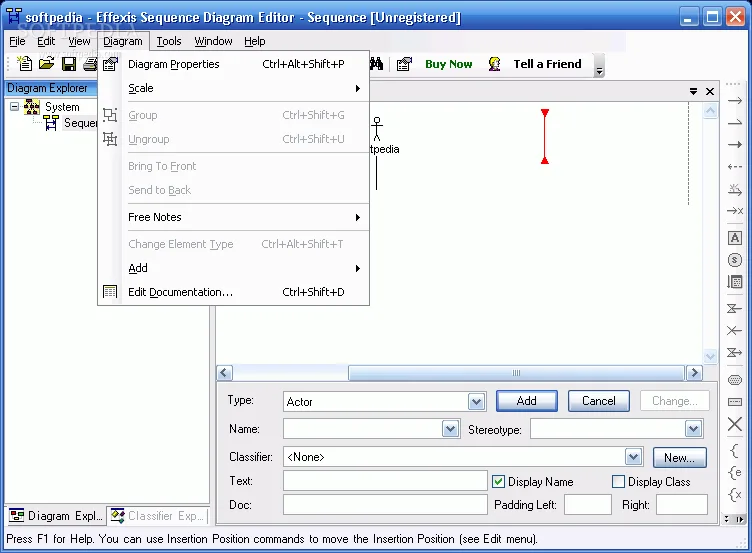The image size is (752, 553).
Task: Open the Help menu
Action: tap(255, 41)
